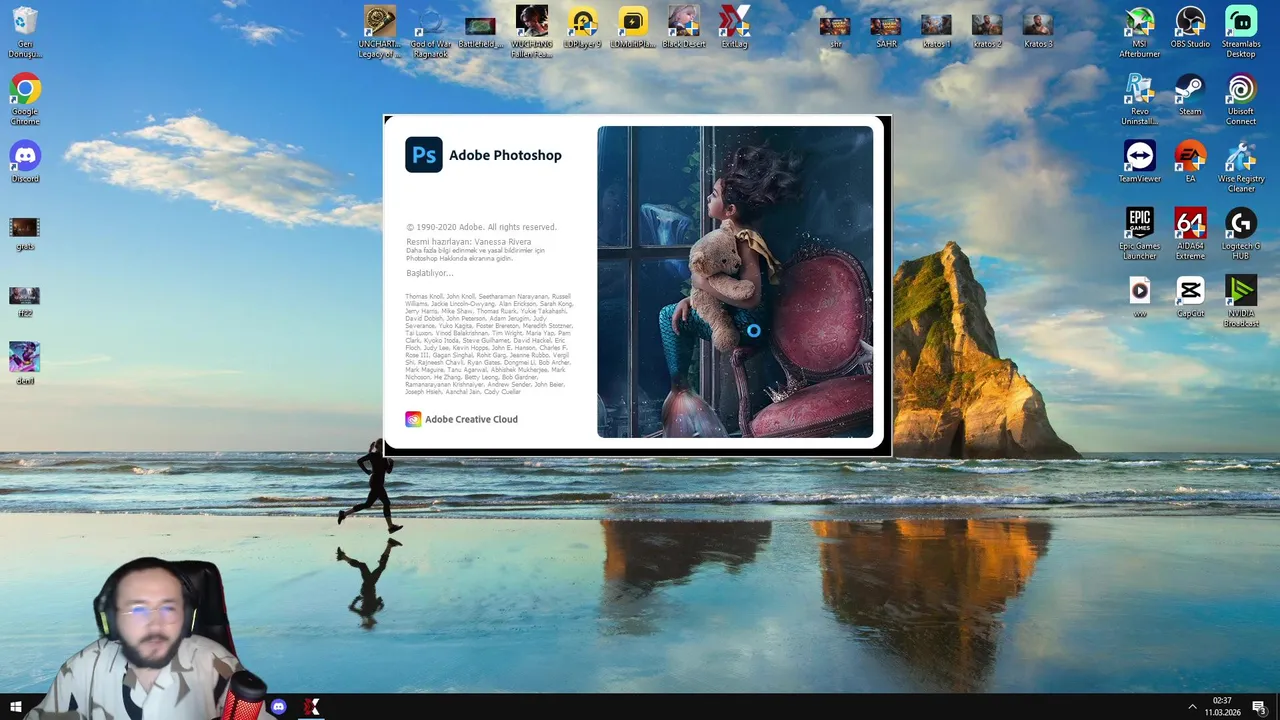Select the 'shr' video file thumbnail
Image resolution: width=1280 pixels, height=720 pixels.
tap(835, 26)
